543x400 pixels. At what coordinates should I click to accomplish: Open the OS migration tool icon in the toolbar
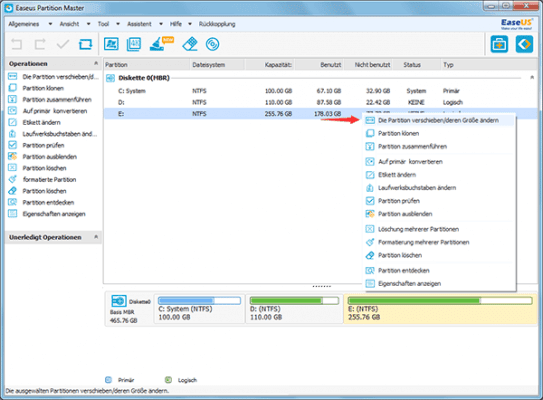coord(111,44)
